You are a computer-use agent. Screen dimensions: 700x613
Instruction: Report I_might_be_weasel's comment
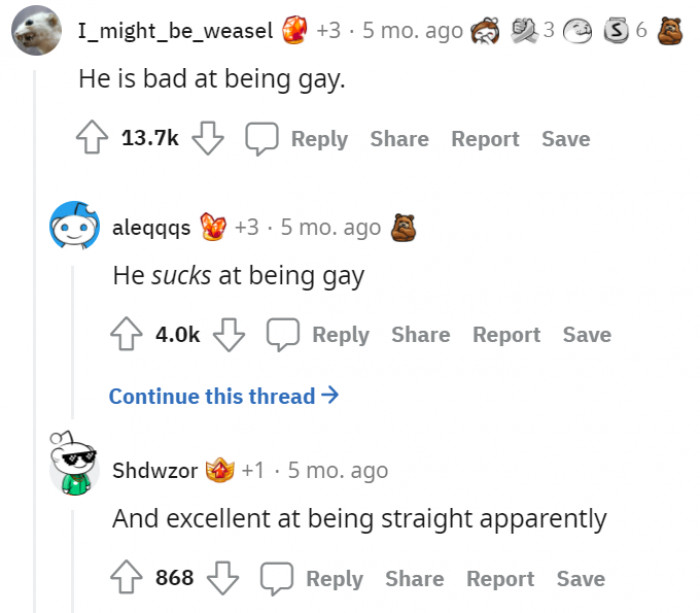[485, 138]
